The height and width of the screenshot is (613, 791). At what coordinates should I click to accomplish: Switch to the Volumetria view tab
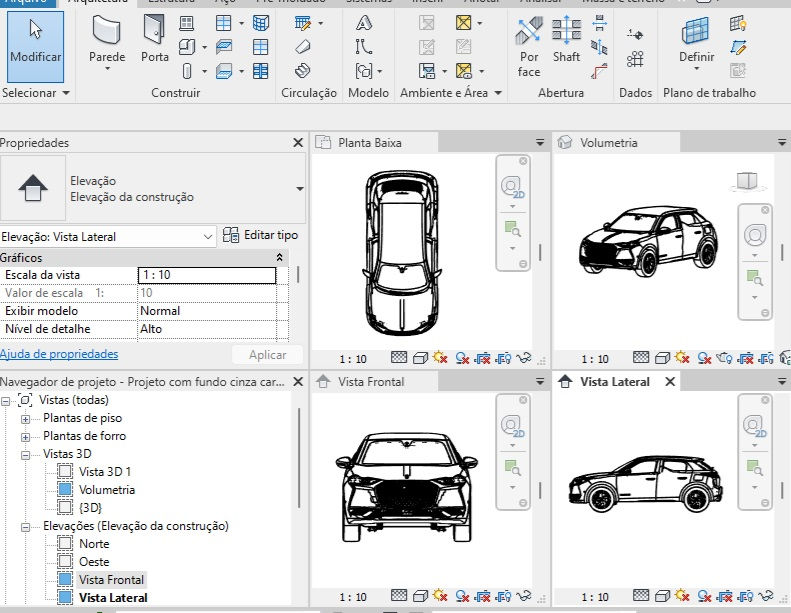tap(616, 143)
